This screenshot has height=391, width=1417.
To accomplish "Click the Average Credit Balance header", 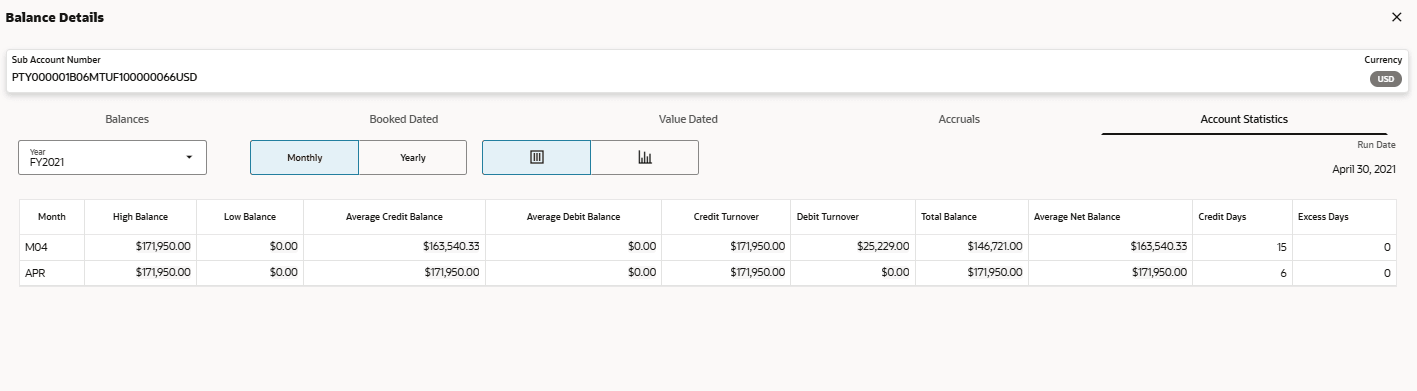I will [394, 216].
